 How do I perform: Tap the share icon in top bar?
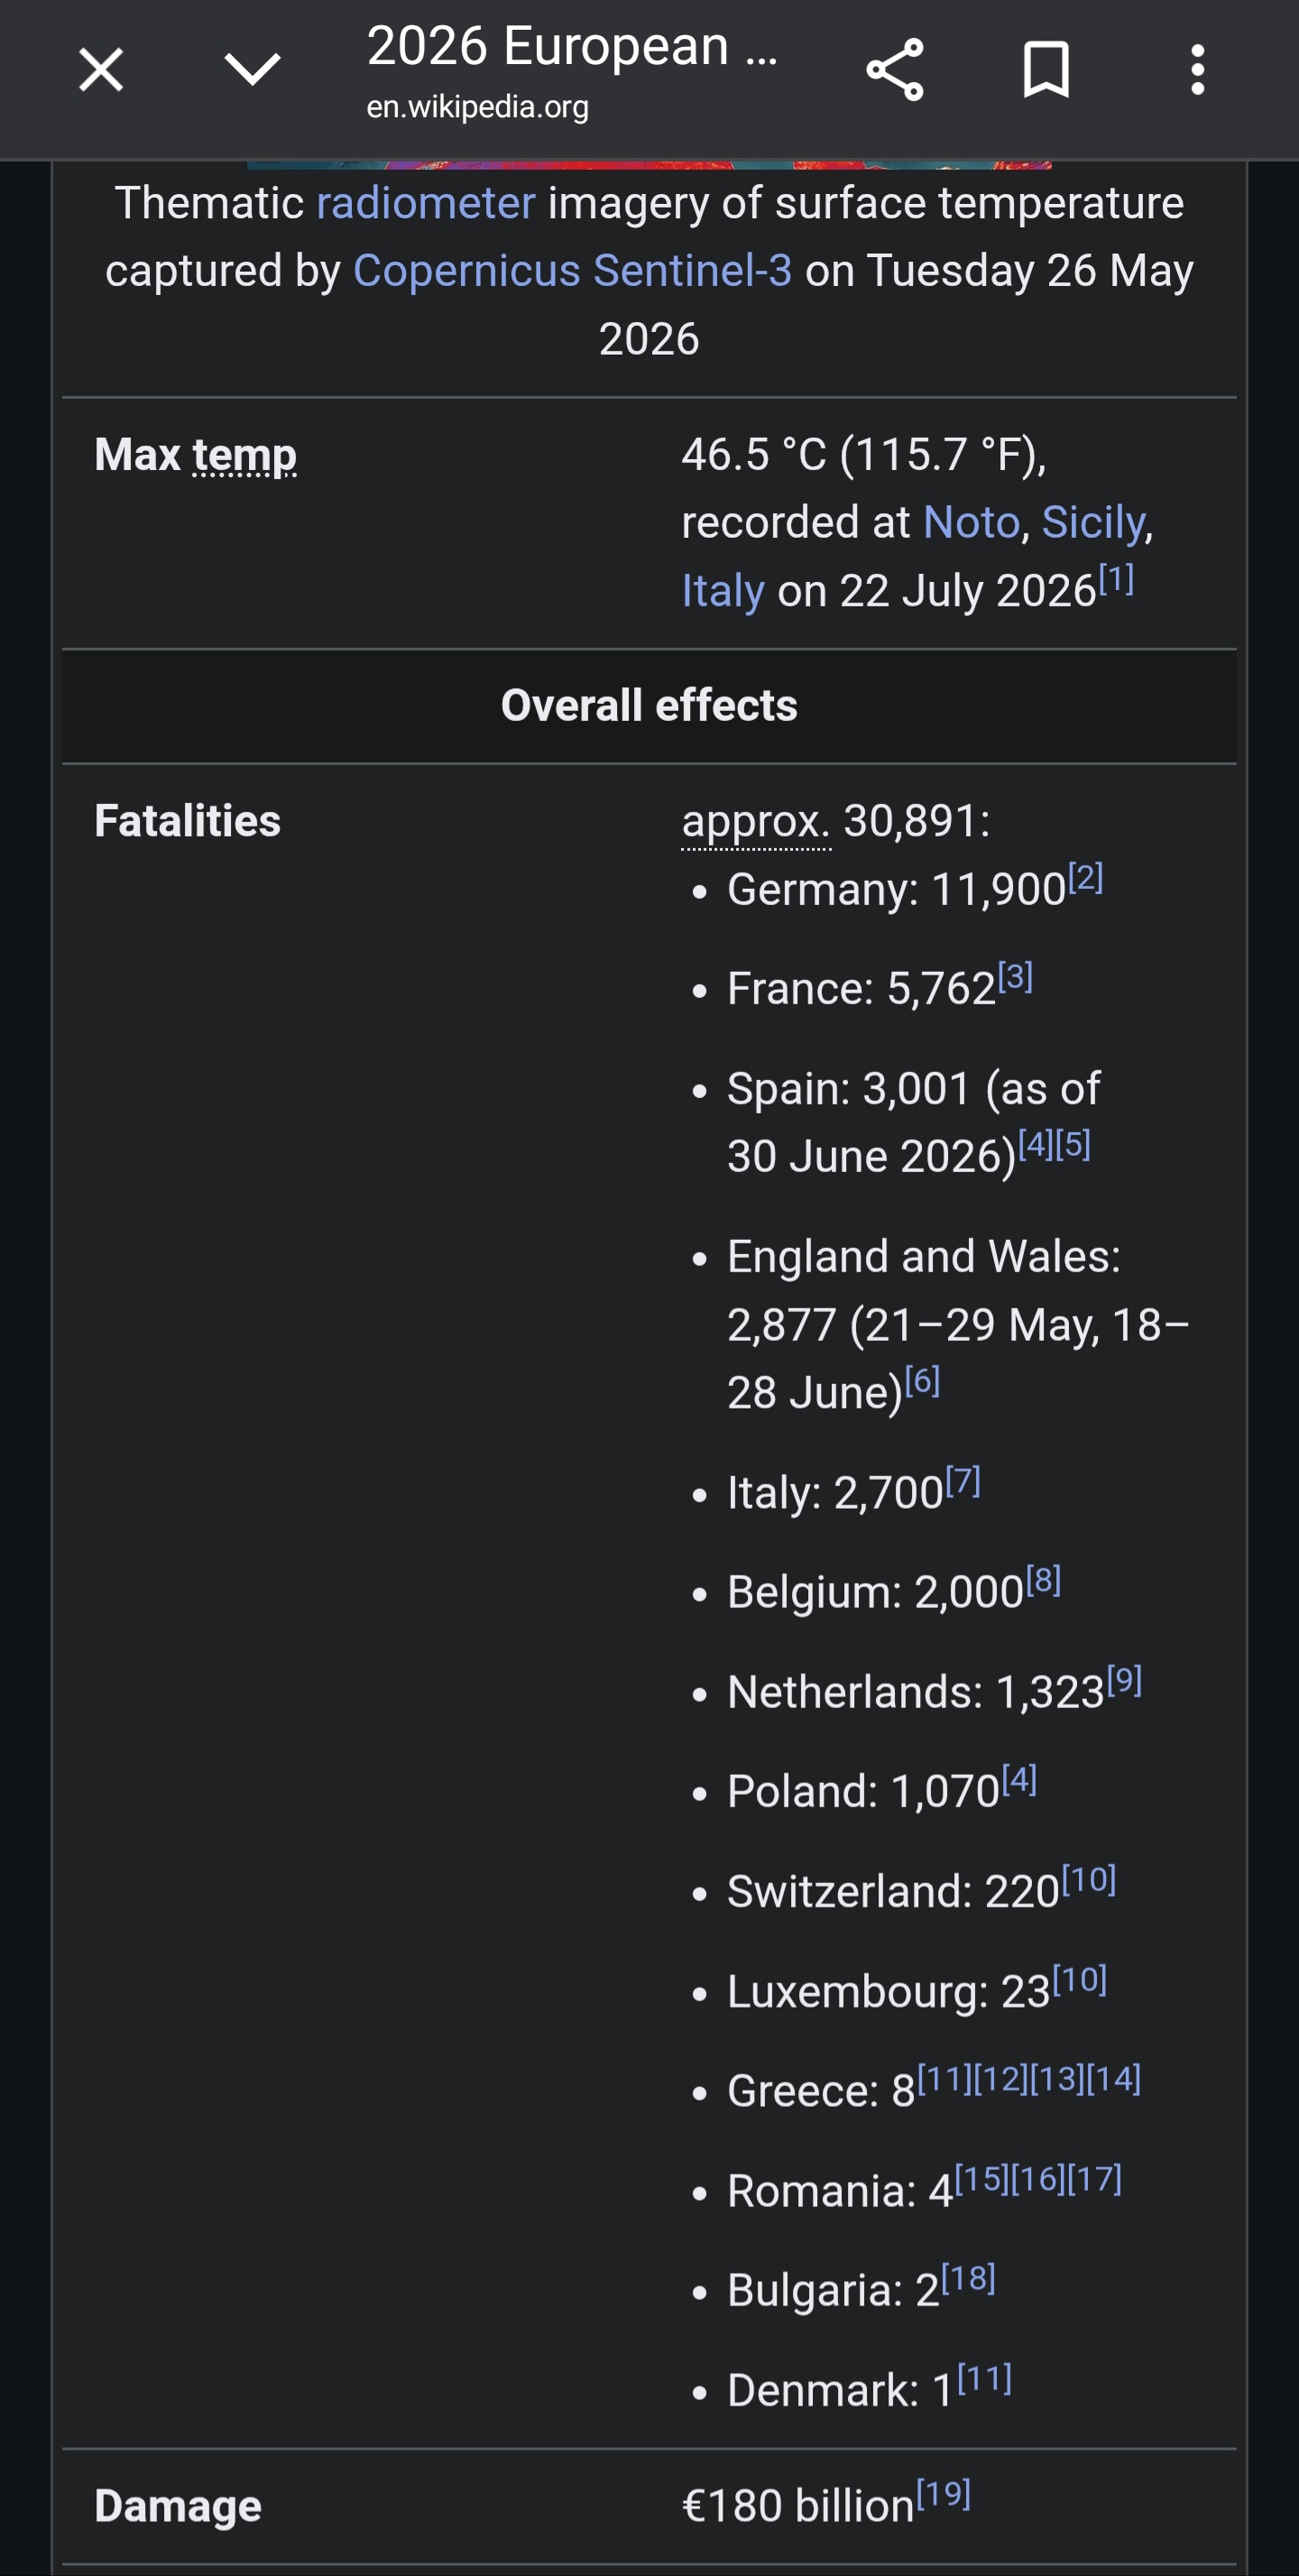(894, 70)
